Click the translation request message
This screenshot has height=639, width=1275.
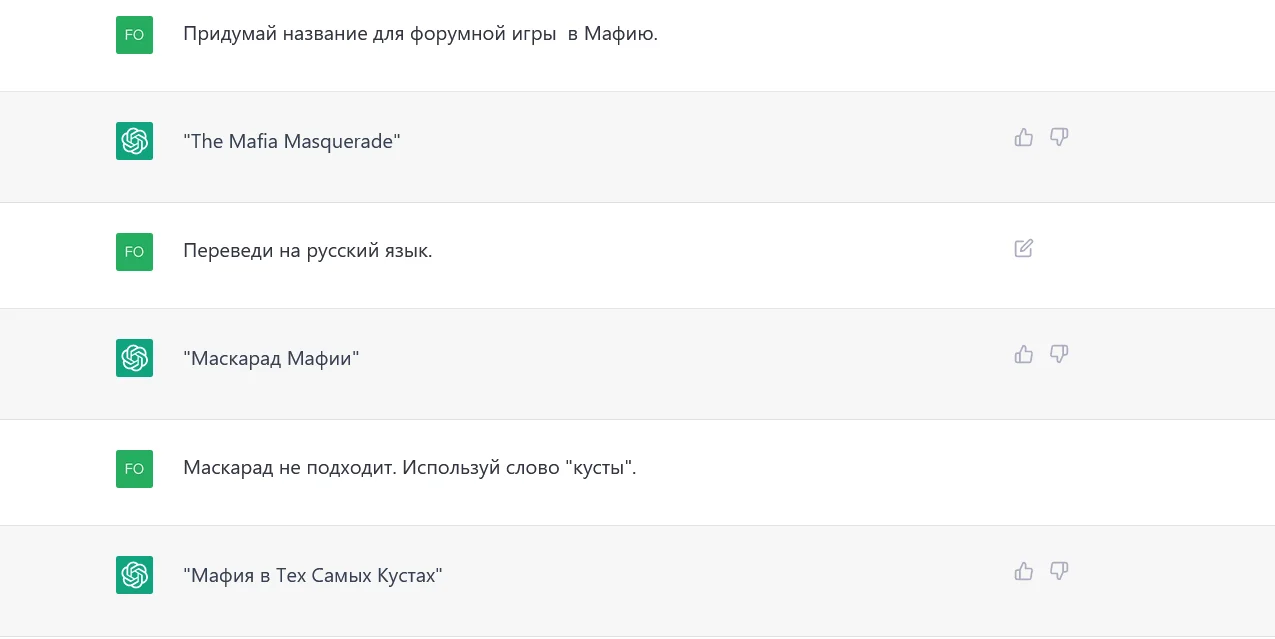[x=307, y=251]
